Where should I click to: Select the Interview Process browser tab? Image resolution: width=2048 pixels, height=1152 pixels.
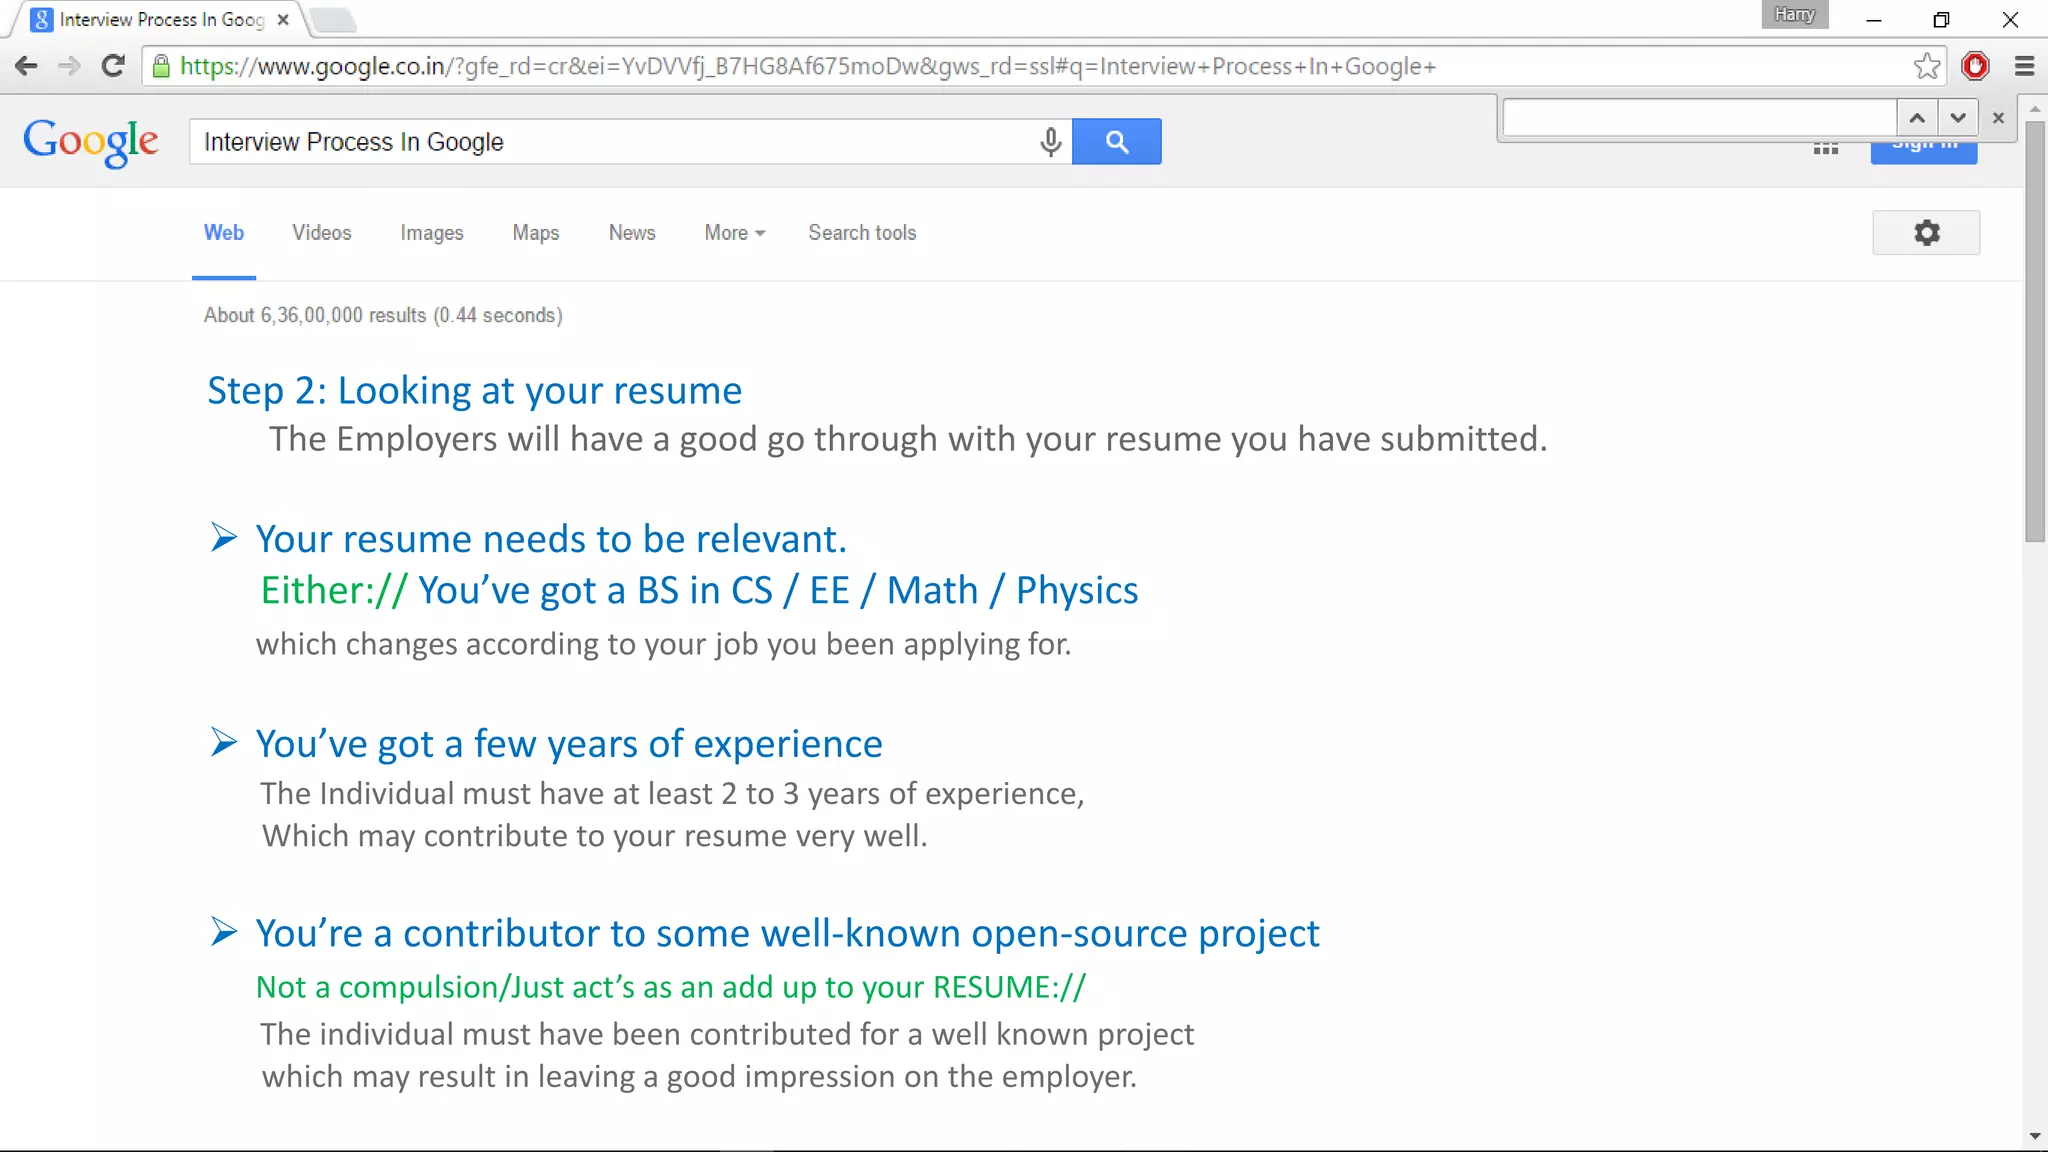[160, 19]
